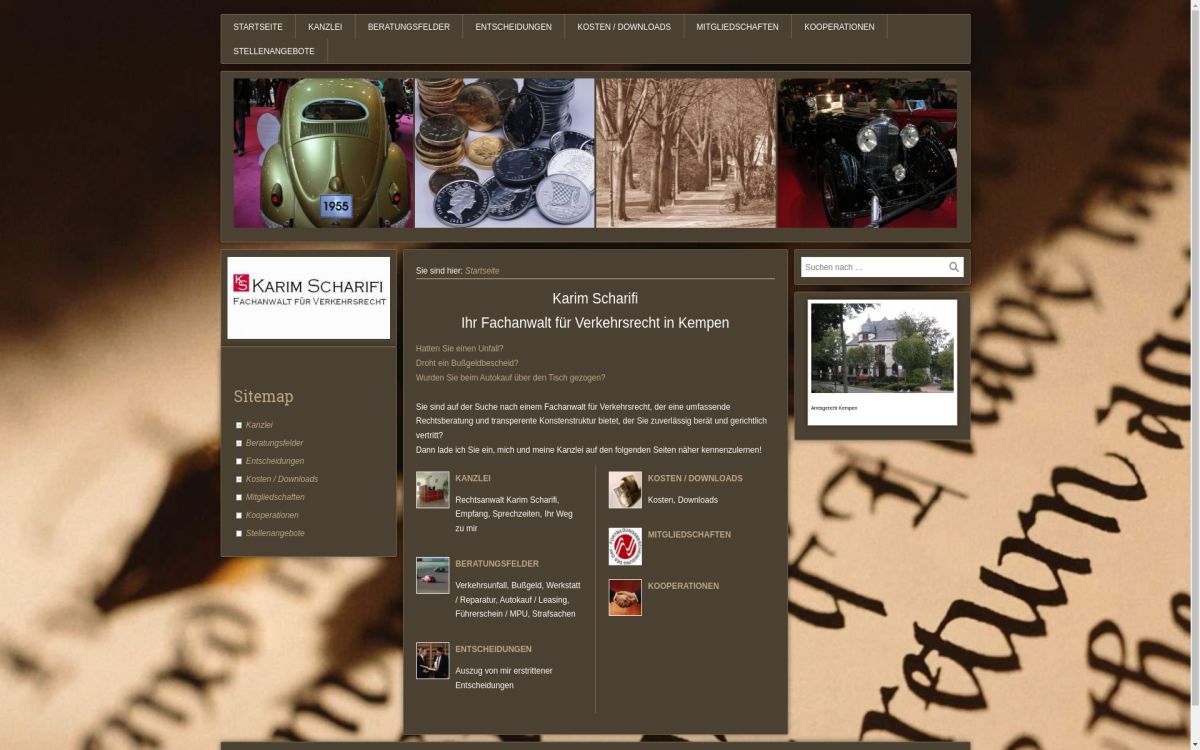Viewport: 1200px width, 750px height.
Task: Open the Entscheidungen thumbnail icon
Action: pyautogui.click(x=432, y=660)
